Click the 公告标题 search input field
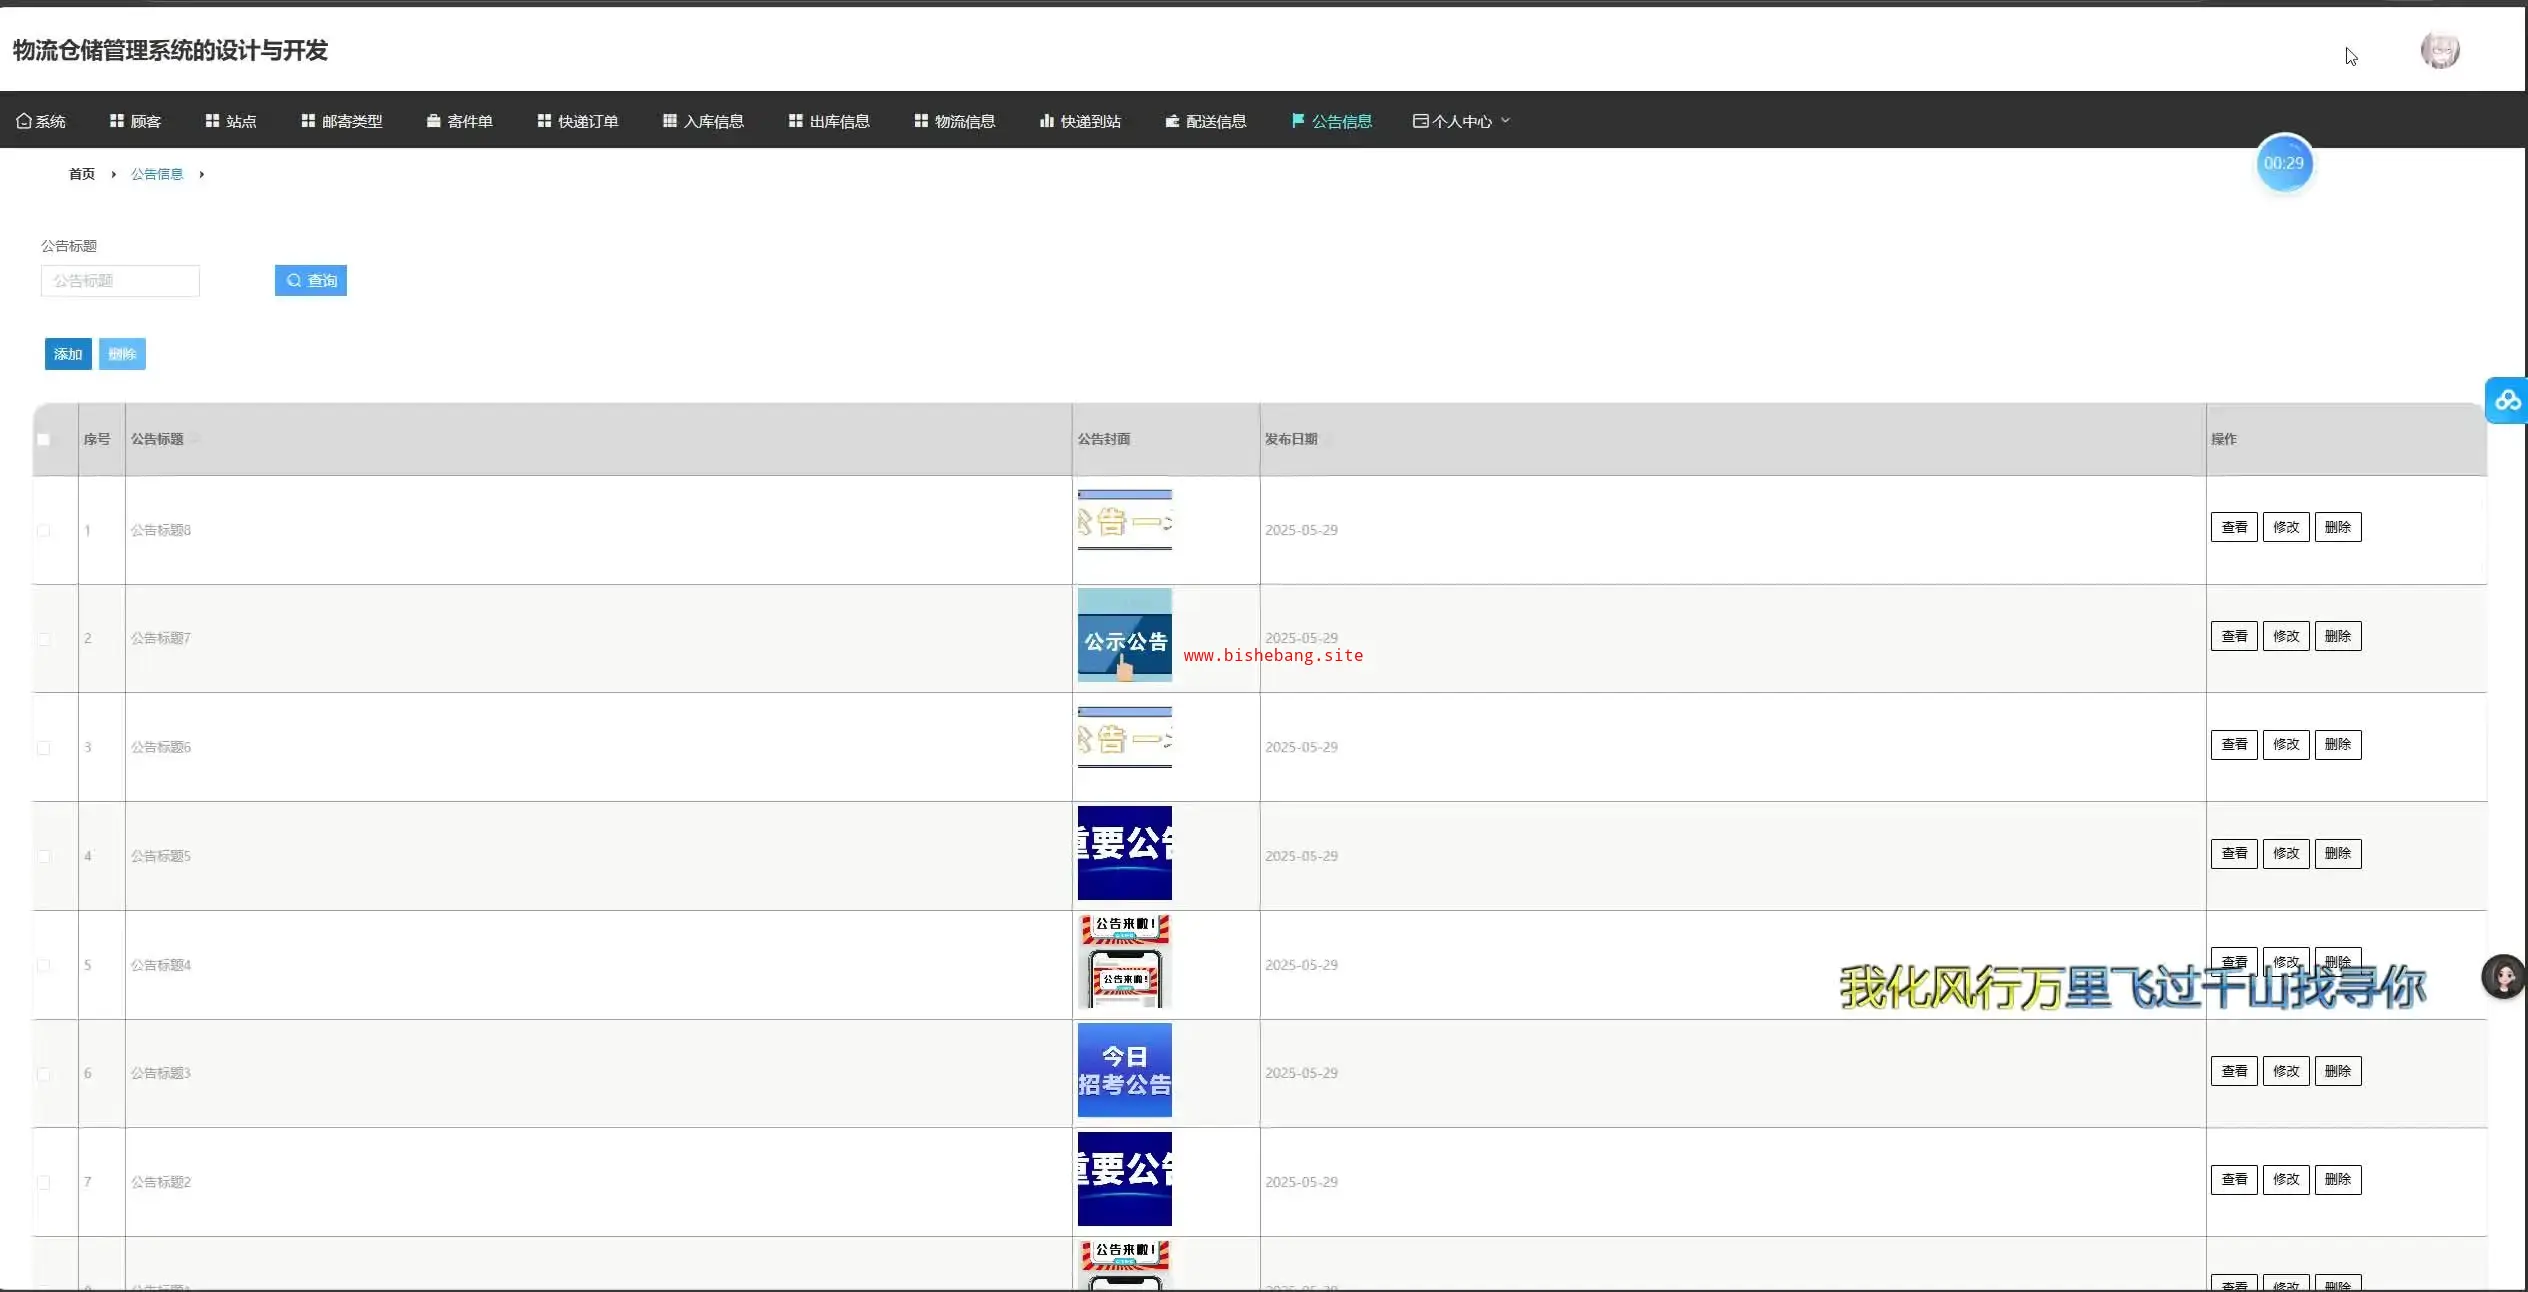This screenshot has height=1292, width=2528. tap(120, 281)
